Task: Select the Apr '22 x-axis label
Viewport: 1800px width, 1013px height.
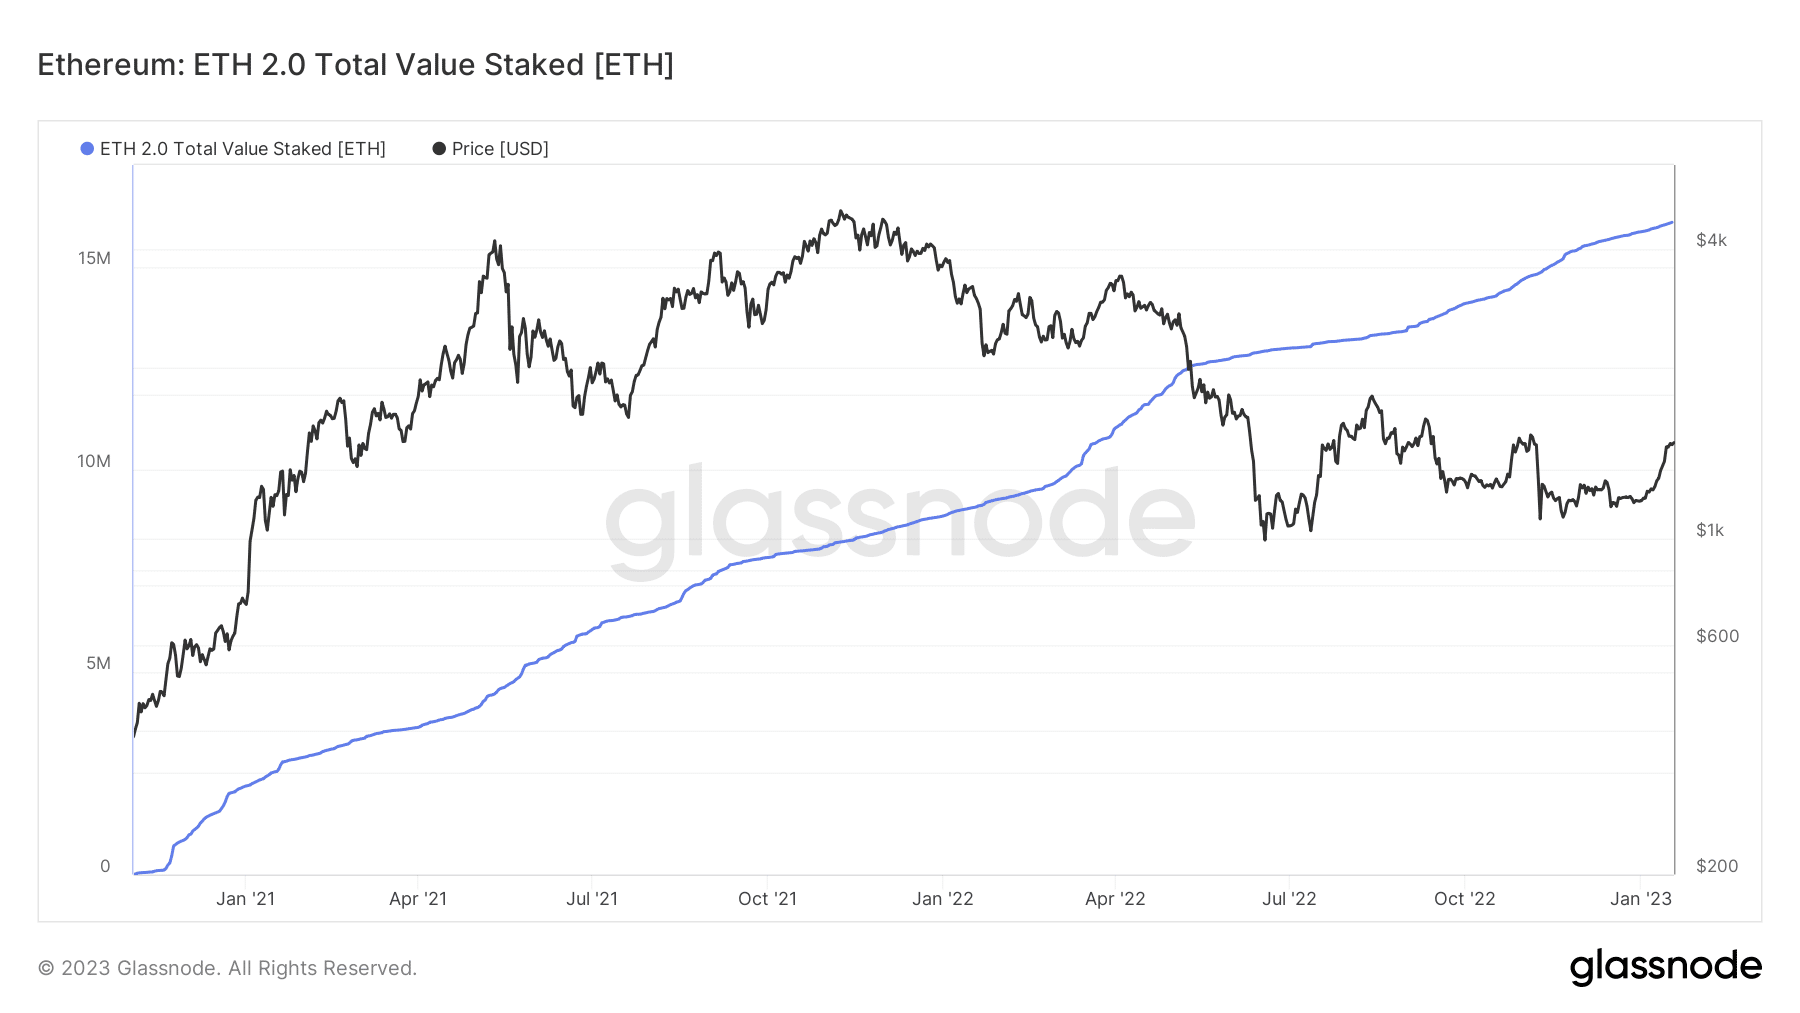Action: 1115,899
